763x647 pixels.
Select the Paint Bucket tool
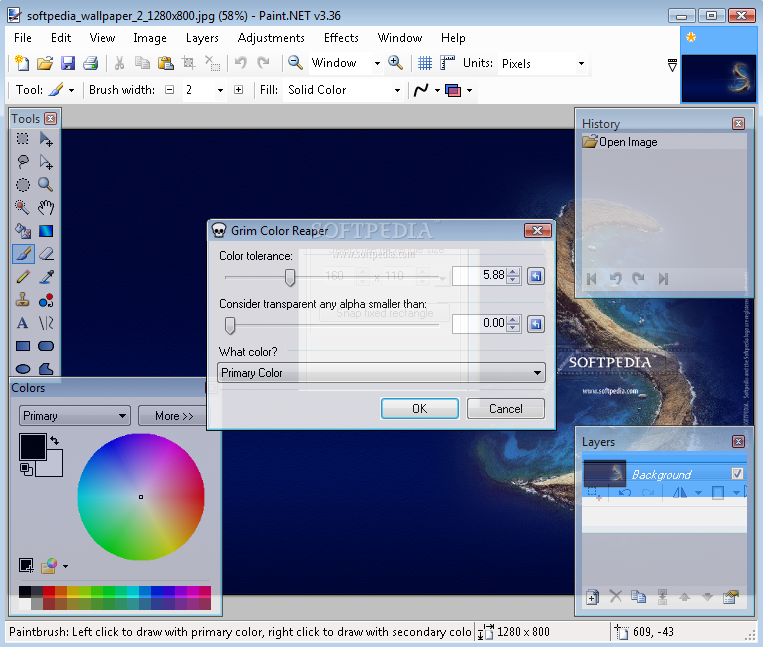[x=22, y=231]
